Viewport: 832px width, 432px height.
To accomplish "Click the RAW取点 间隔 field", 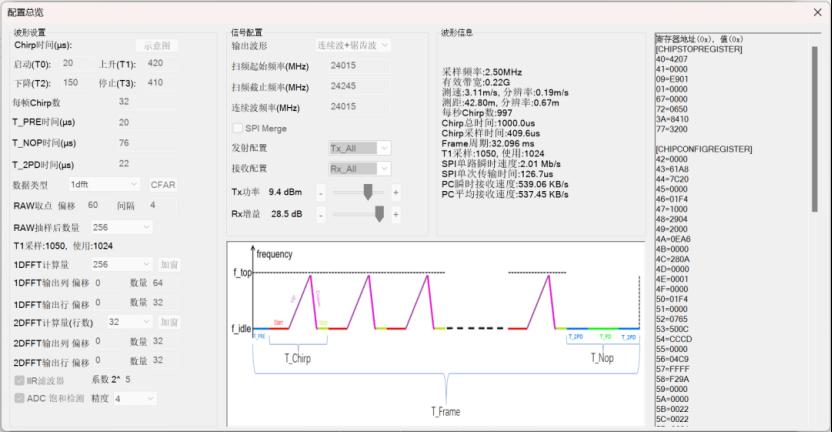I will point(161,205).
